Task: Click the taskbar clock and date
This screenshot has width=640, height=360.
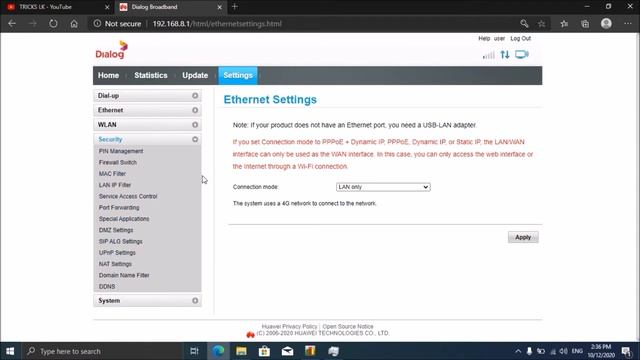Action: point(601,351)
